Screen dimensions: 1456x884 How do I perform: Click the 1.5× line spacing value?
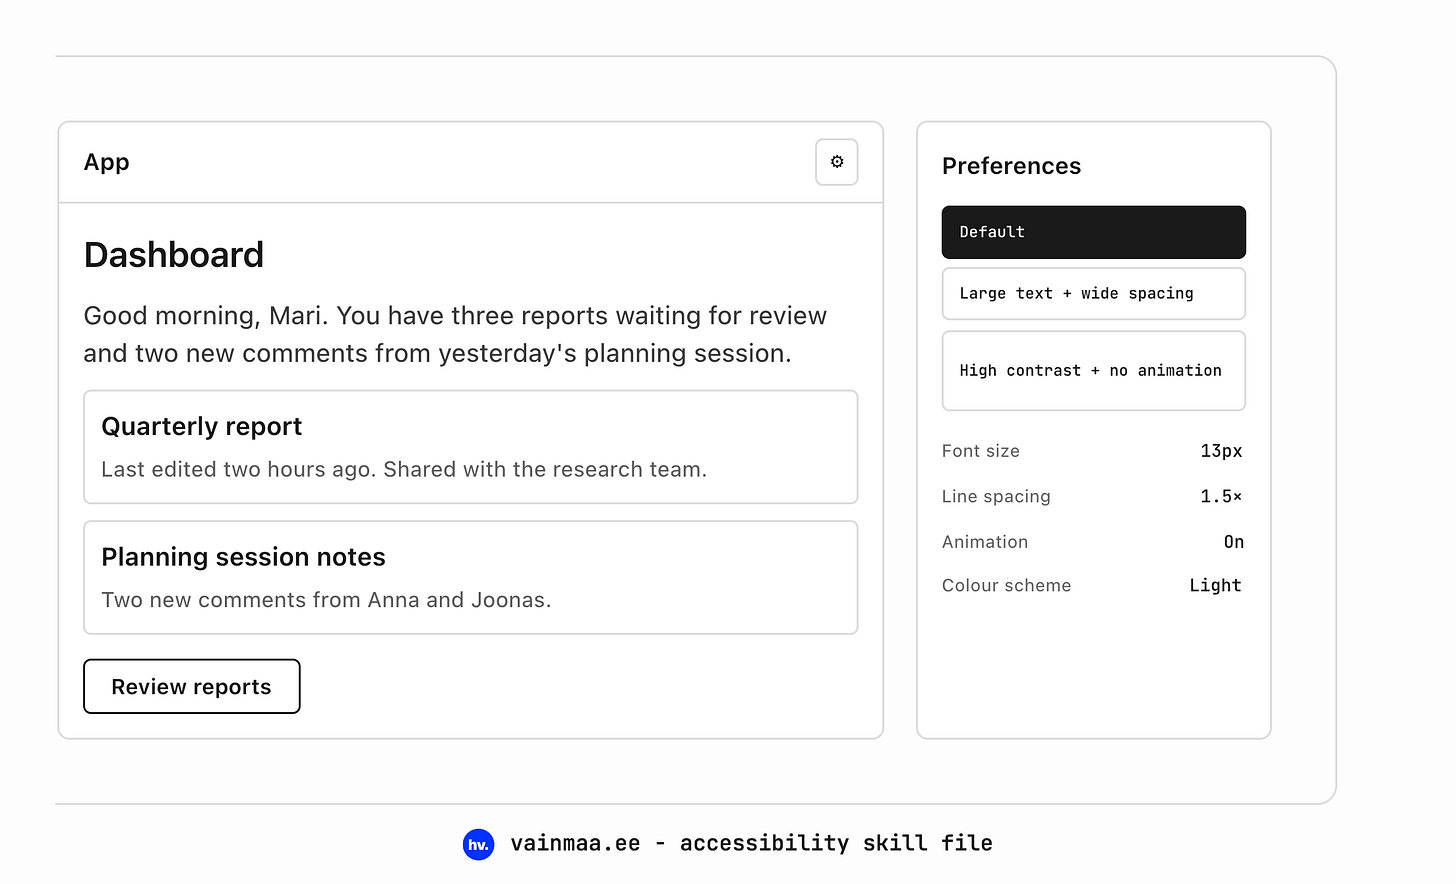(x=1221, y=496)
